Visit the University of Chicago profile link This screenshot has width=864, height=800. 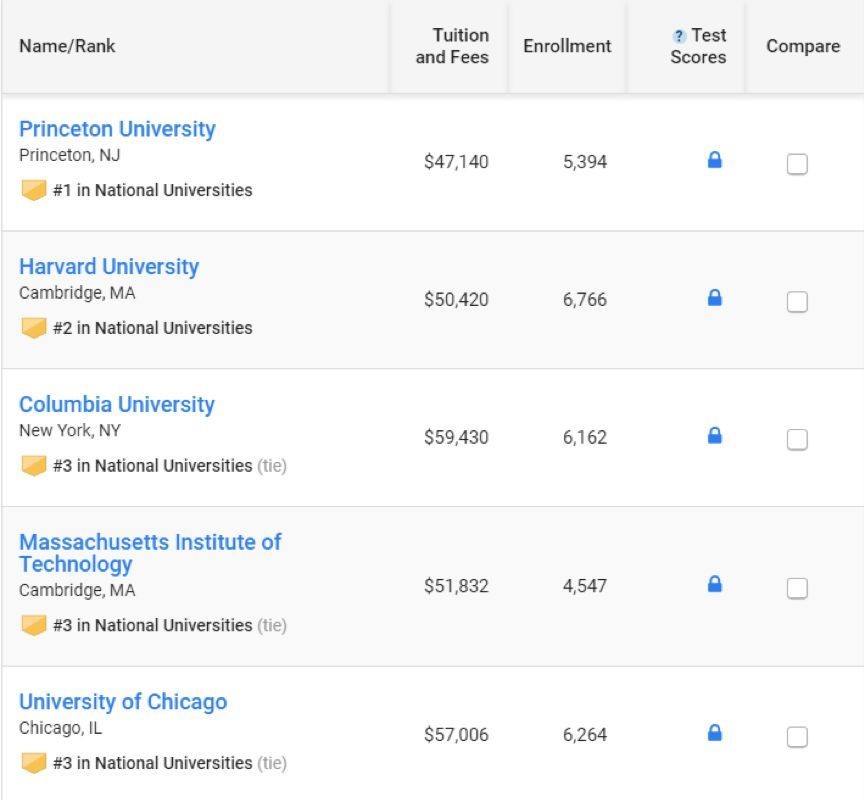(123, 702)
